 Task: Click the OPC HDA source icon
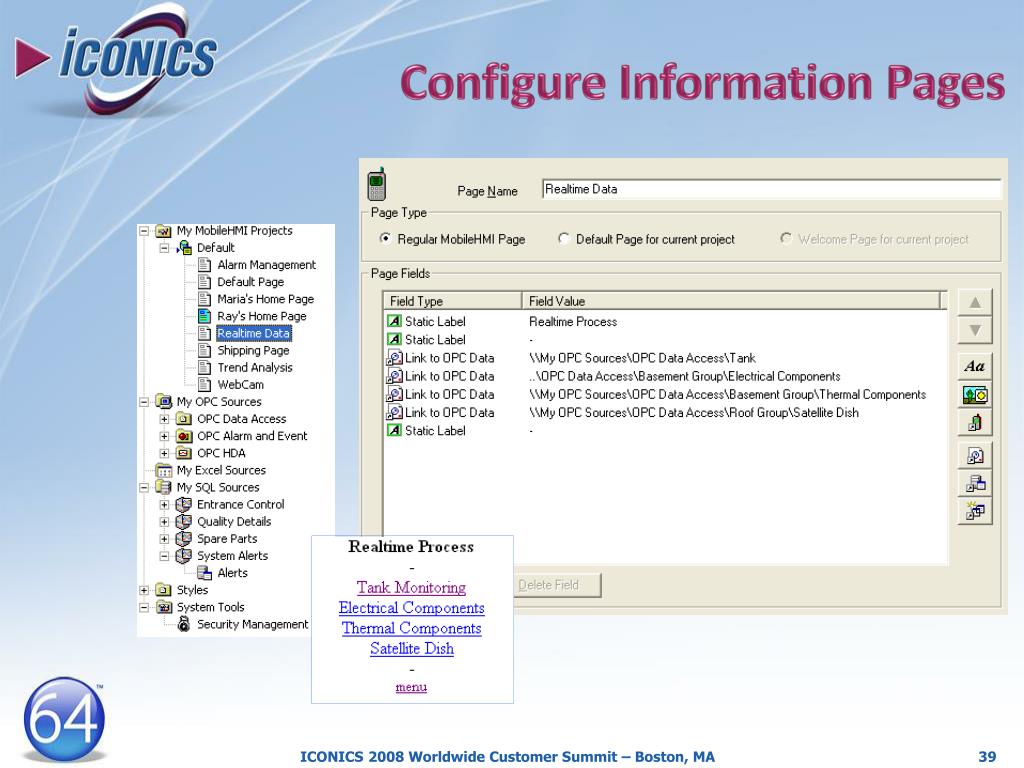point(184,453)
